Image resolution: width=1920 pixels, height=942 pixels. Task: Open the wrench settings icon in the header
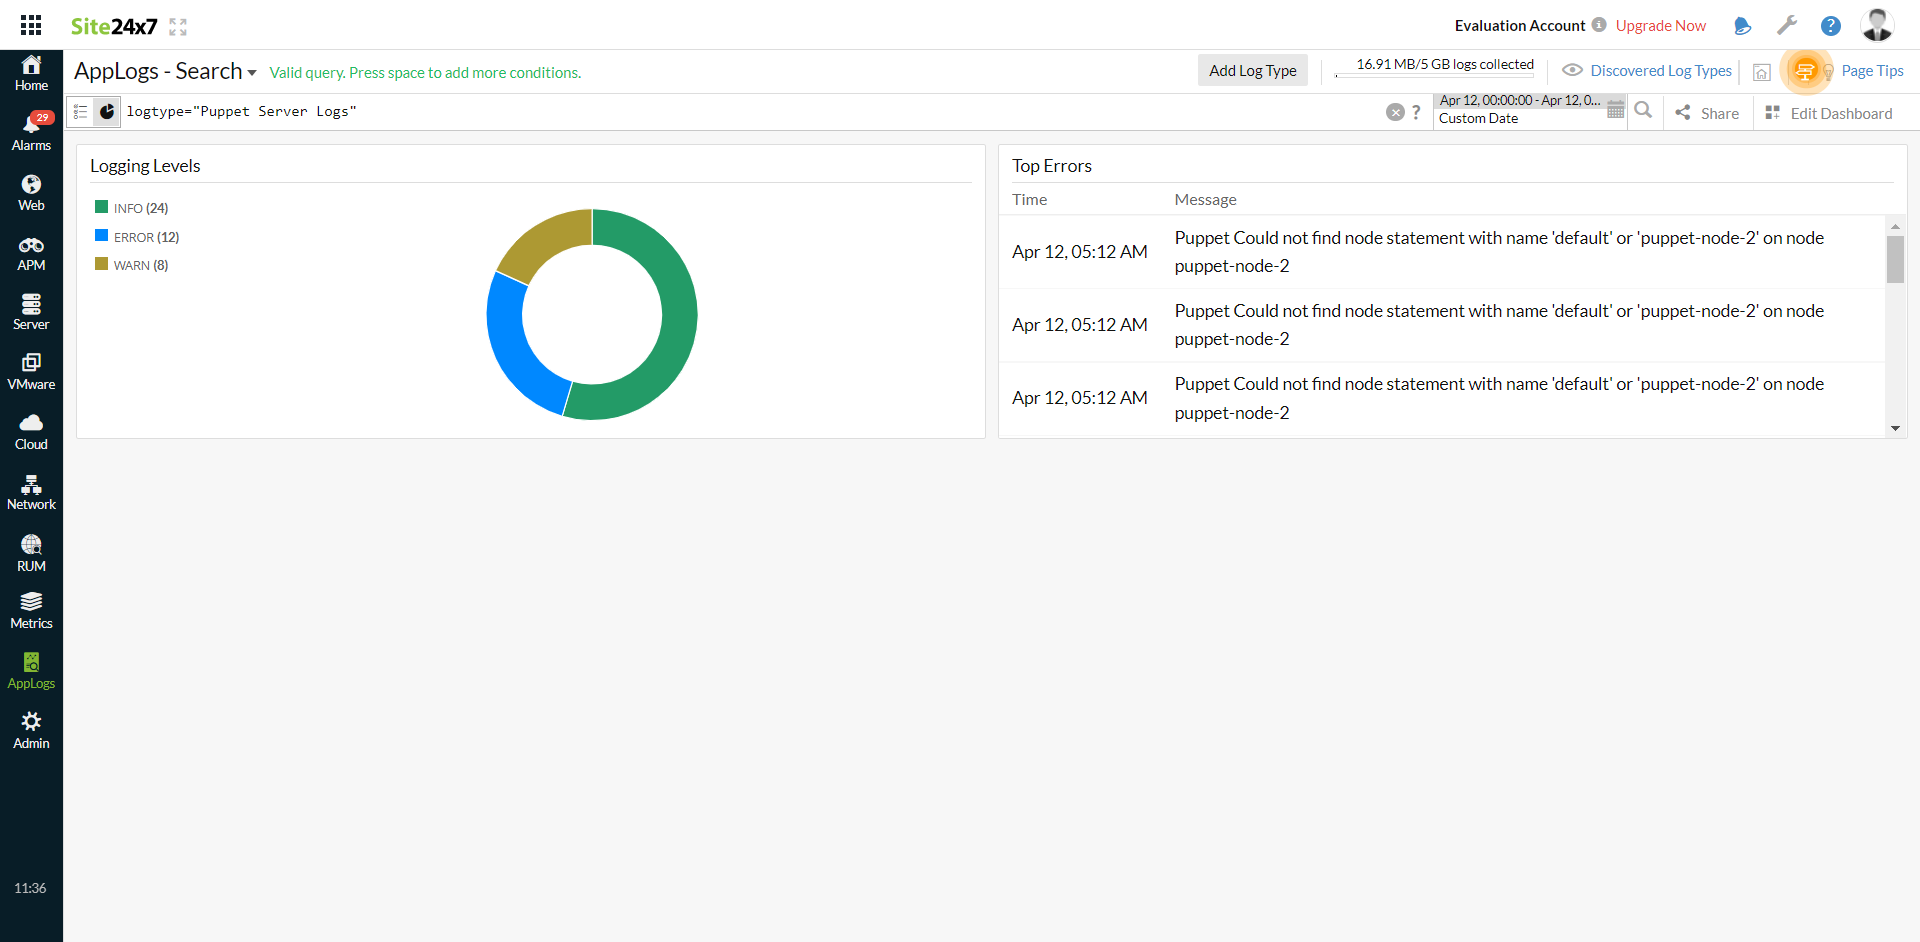tap(1788, 25)
